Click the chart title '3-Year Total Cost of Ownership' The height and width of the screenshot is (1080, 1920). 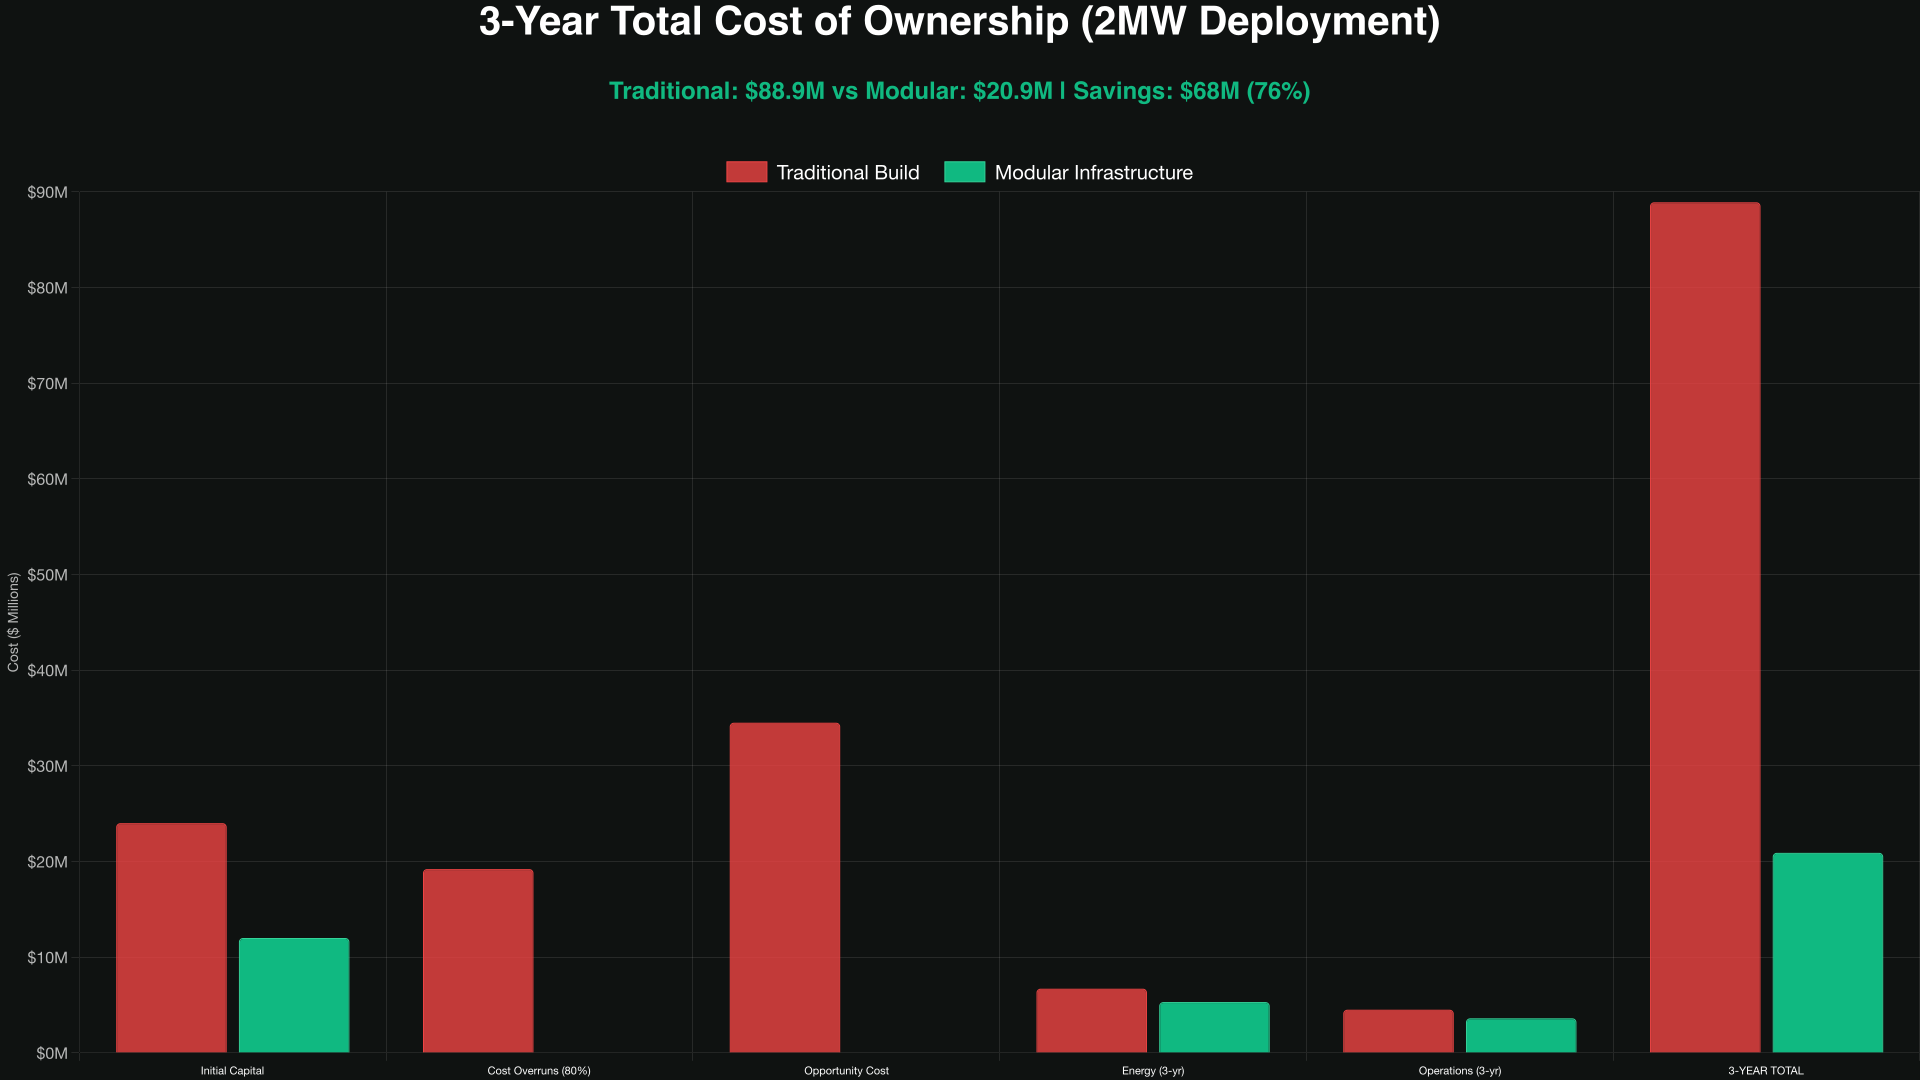tap(960, 21)
